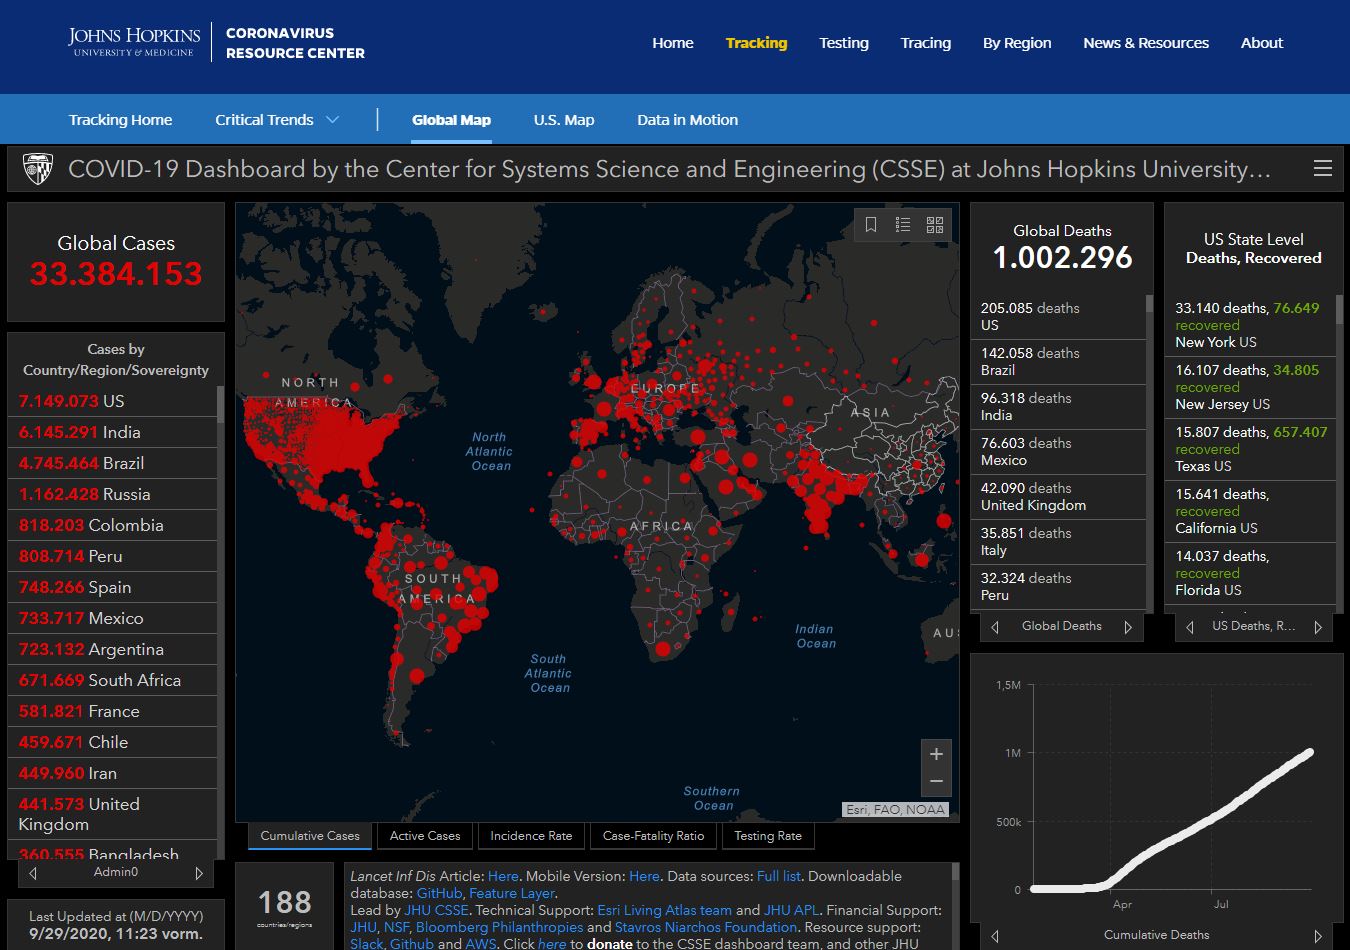This screenshot has width=1350, height=950.
Task: Open Data in Motion
Action: click(688, 120)
